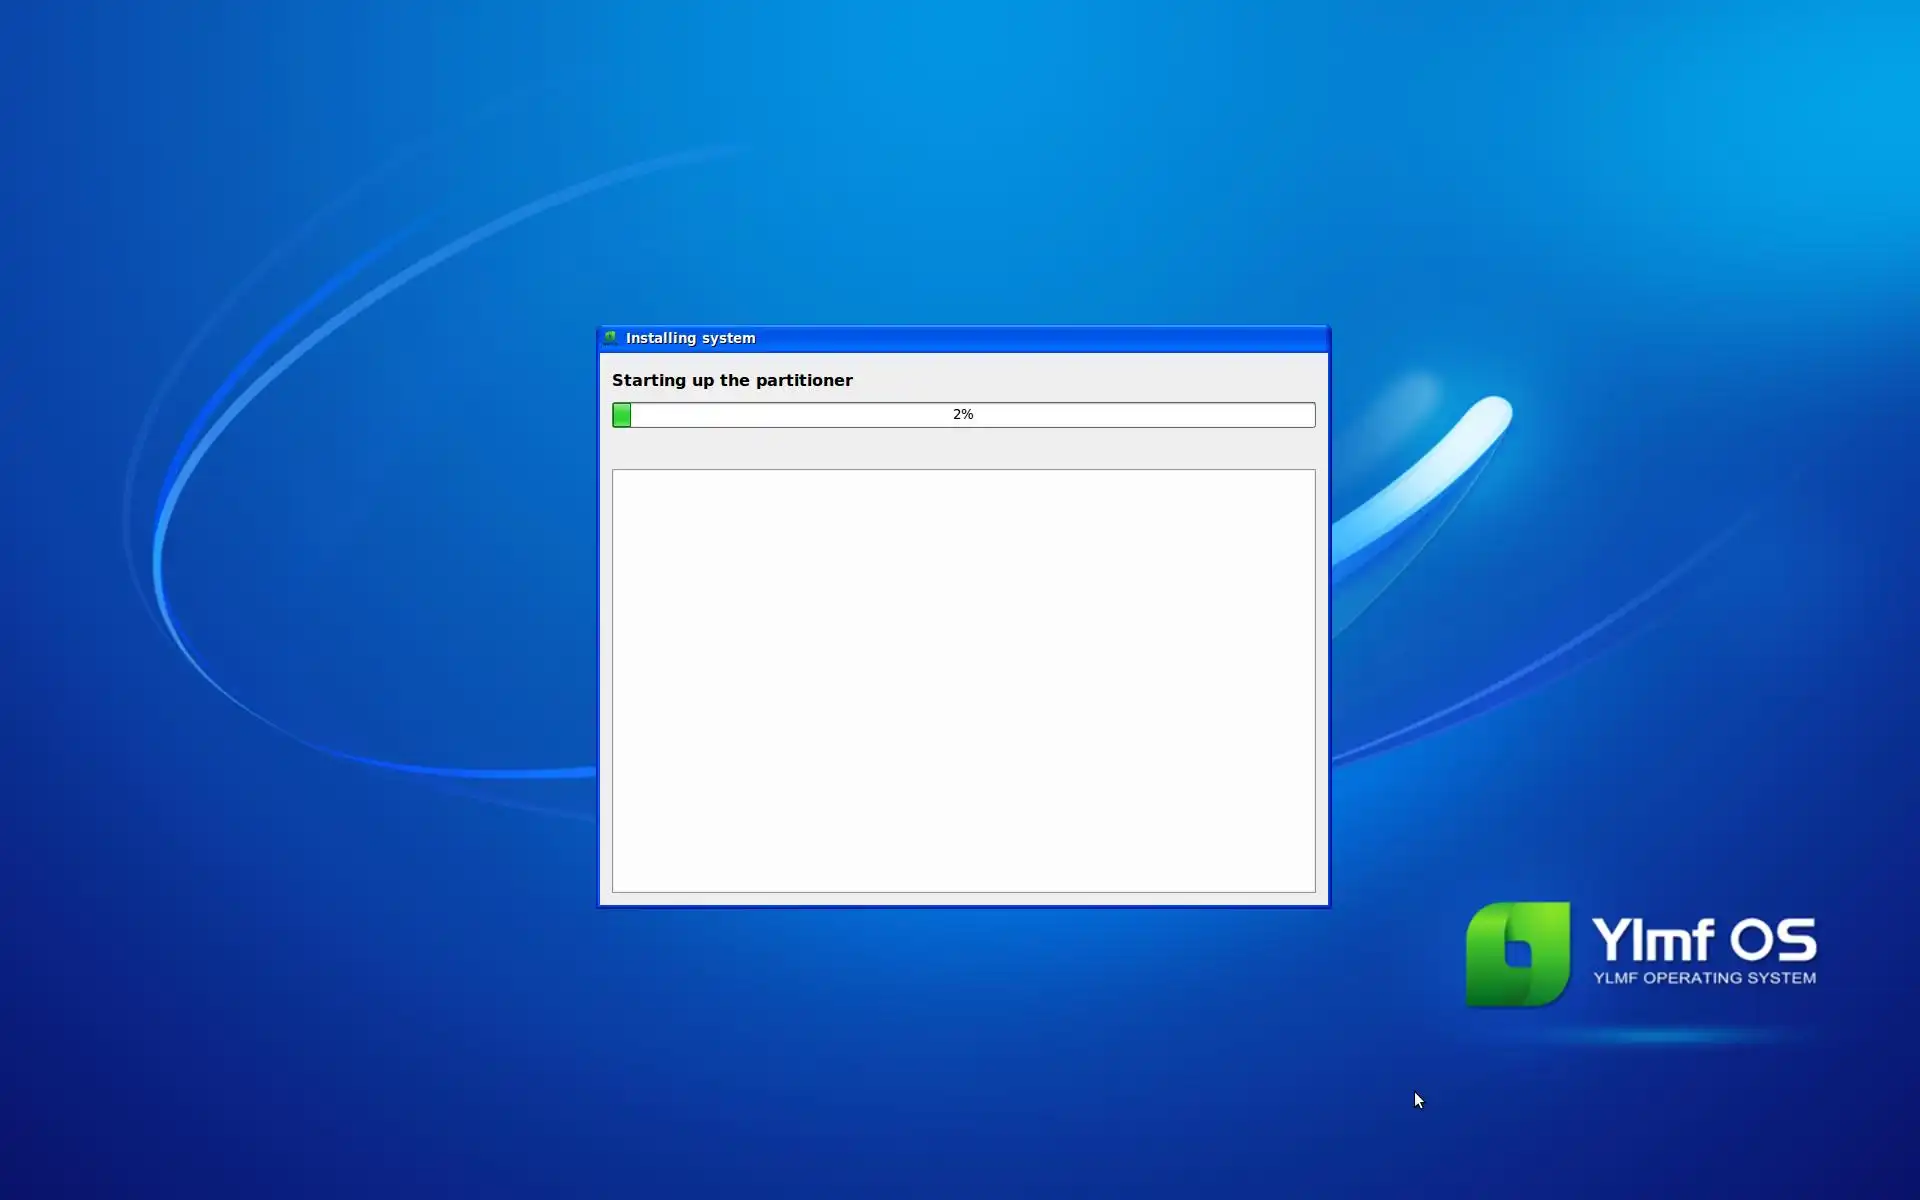Click the word "system" in window title

tap(728, 338)
